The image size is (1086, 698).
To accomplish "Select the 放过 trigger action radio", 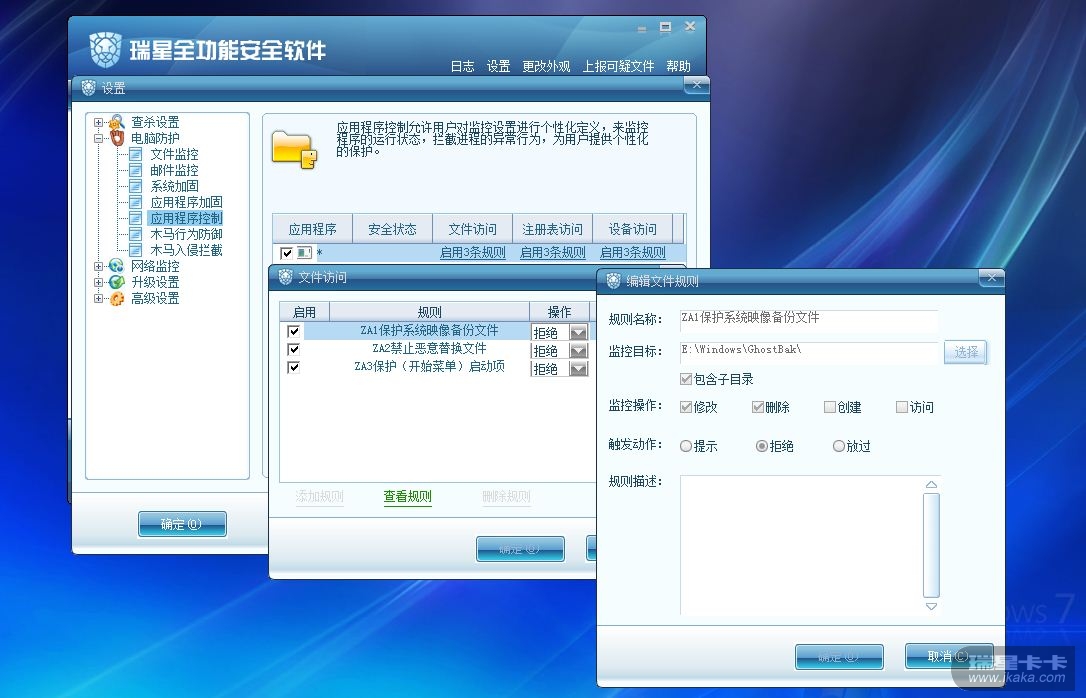I will pyautogui.click(x=839, y=447).
